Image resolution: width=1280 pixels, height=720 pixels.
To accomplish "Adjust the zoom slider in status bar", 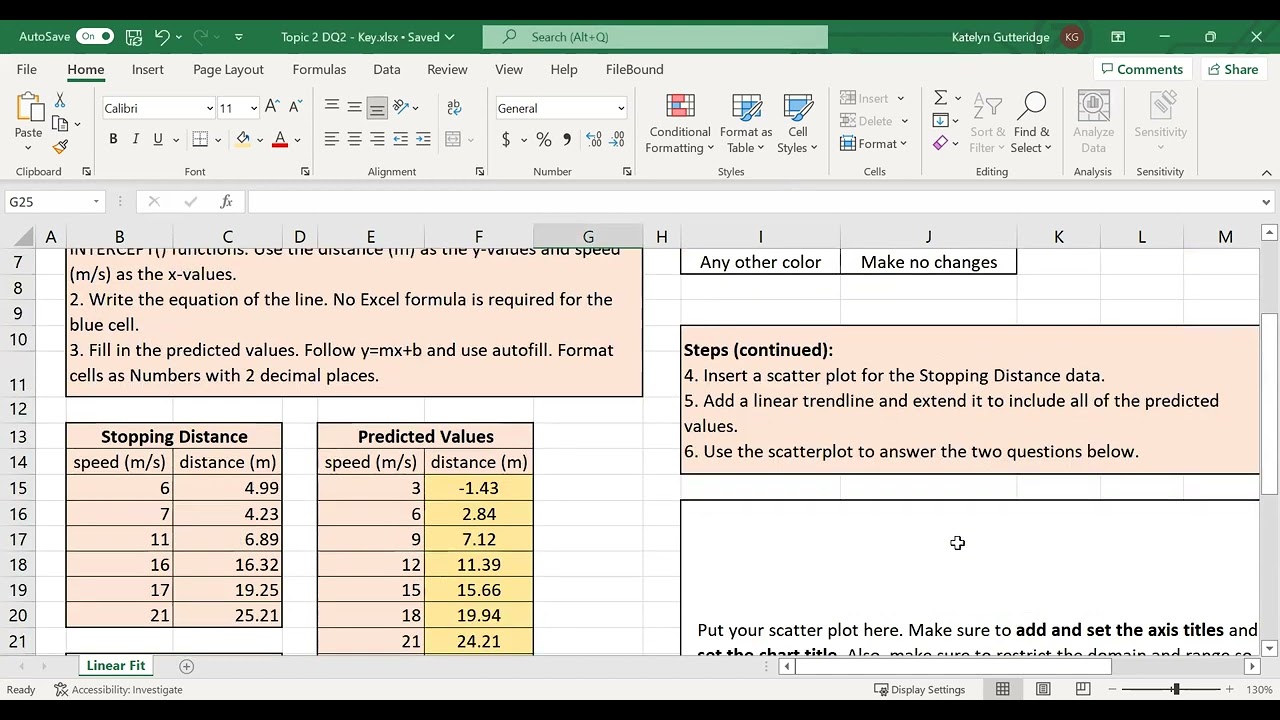I will pos(1175,689).
